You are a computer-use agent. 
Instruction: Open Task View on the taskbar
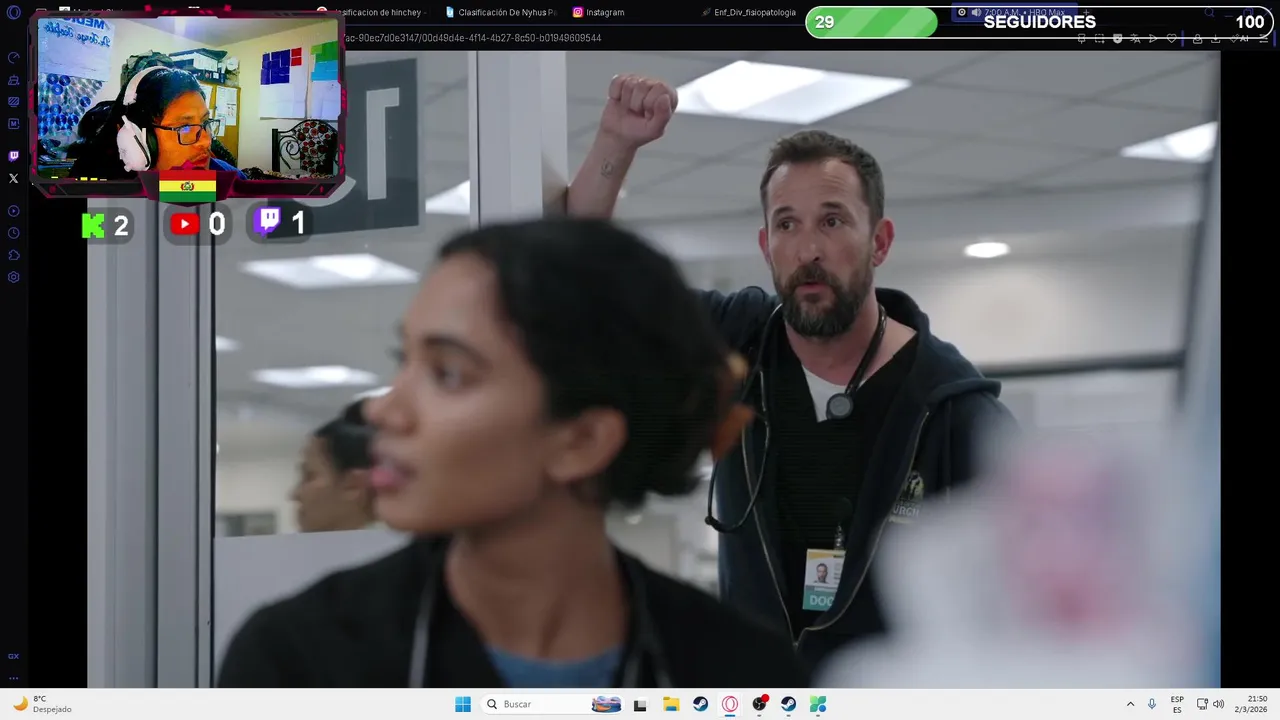point(640,704)
